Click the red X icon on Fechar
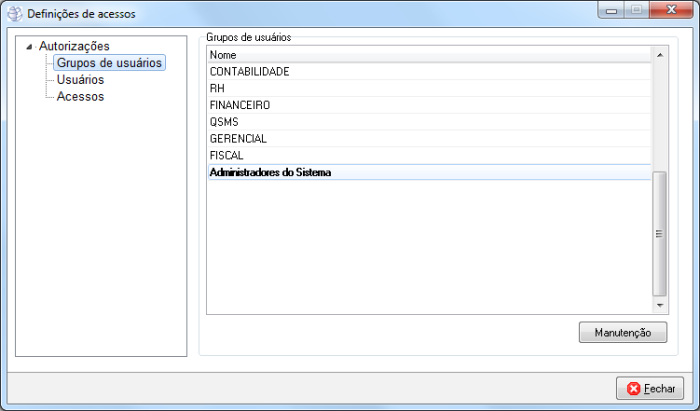The width and height of the screenshot is (700, 411). coord(634,388)
